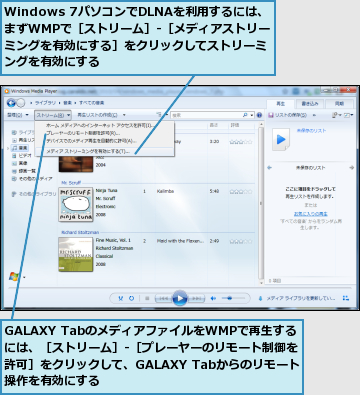The image size is (360, 395).
Task: Click the Stop playback button
Action: tap(147, 298)
